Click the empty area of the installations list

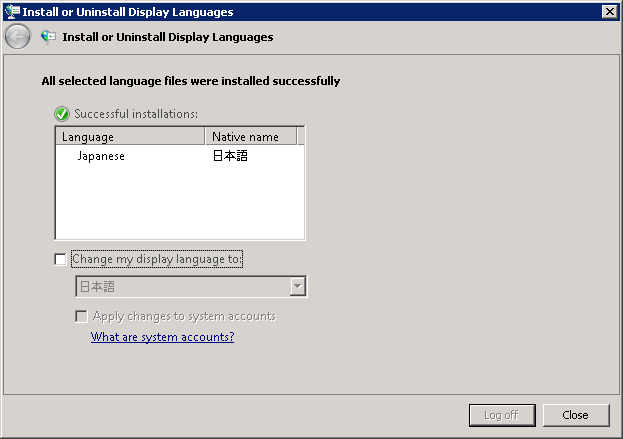(x=180, y=205)
